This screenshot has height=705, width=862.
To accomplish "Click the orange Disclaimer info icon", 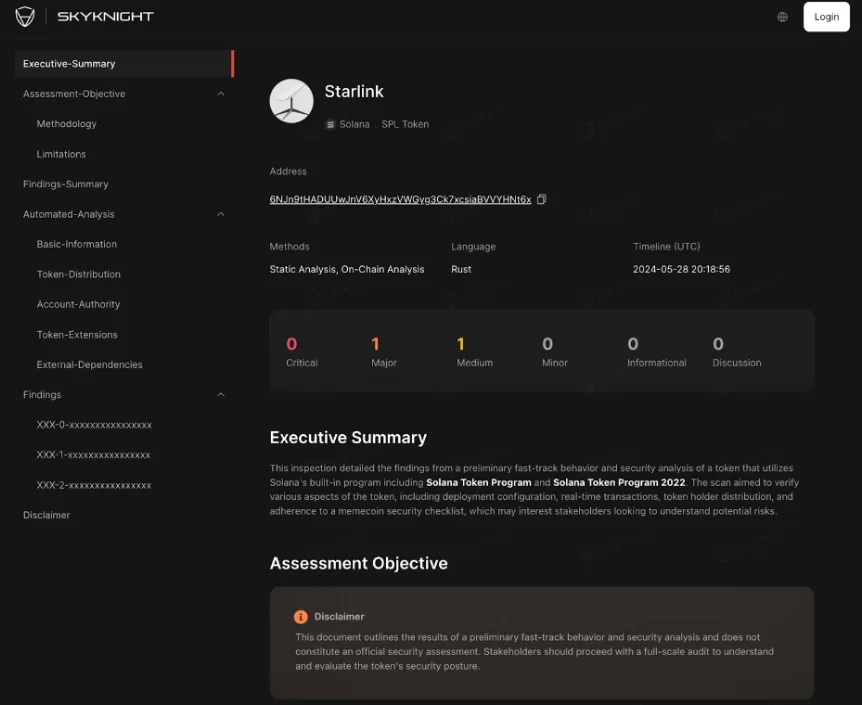I will [x=301, y=616].
